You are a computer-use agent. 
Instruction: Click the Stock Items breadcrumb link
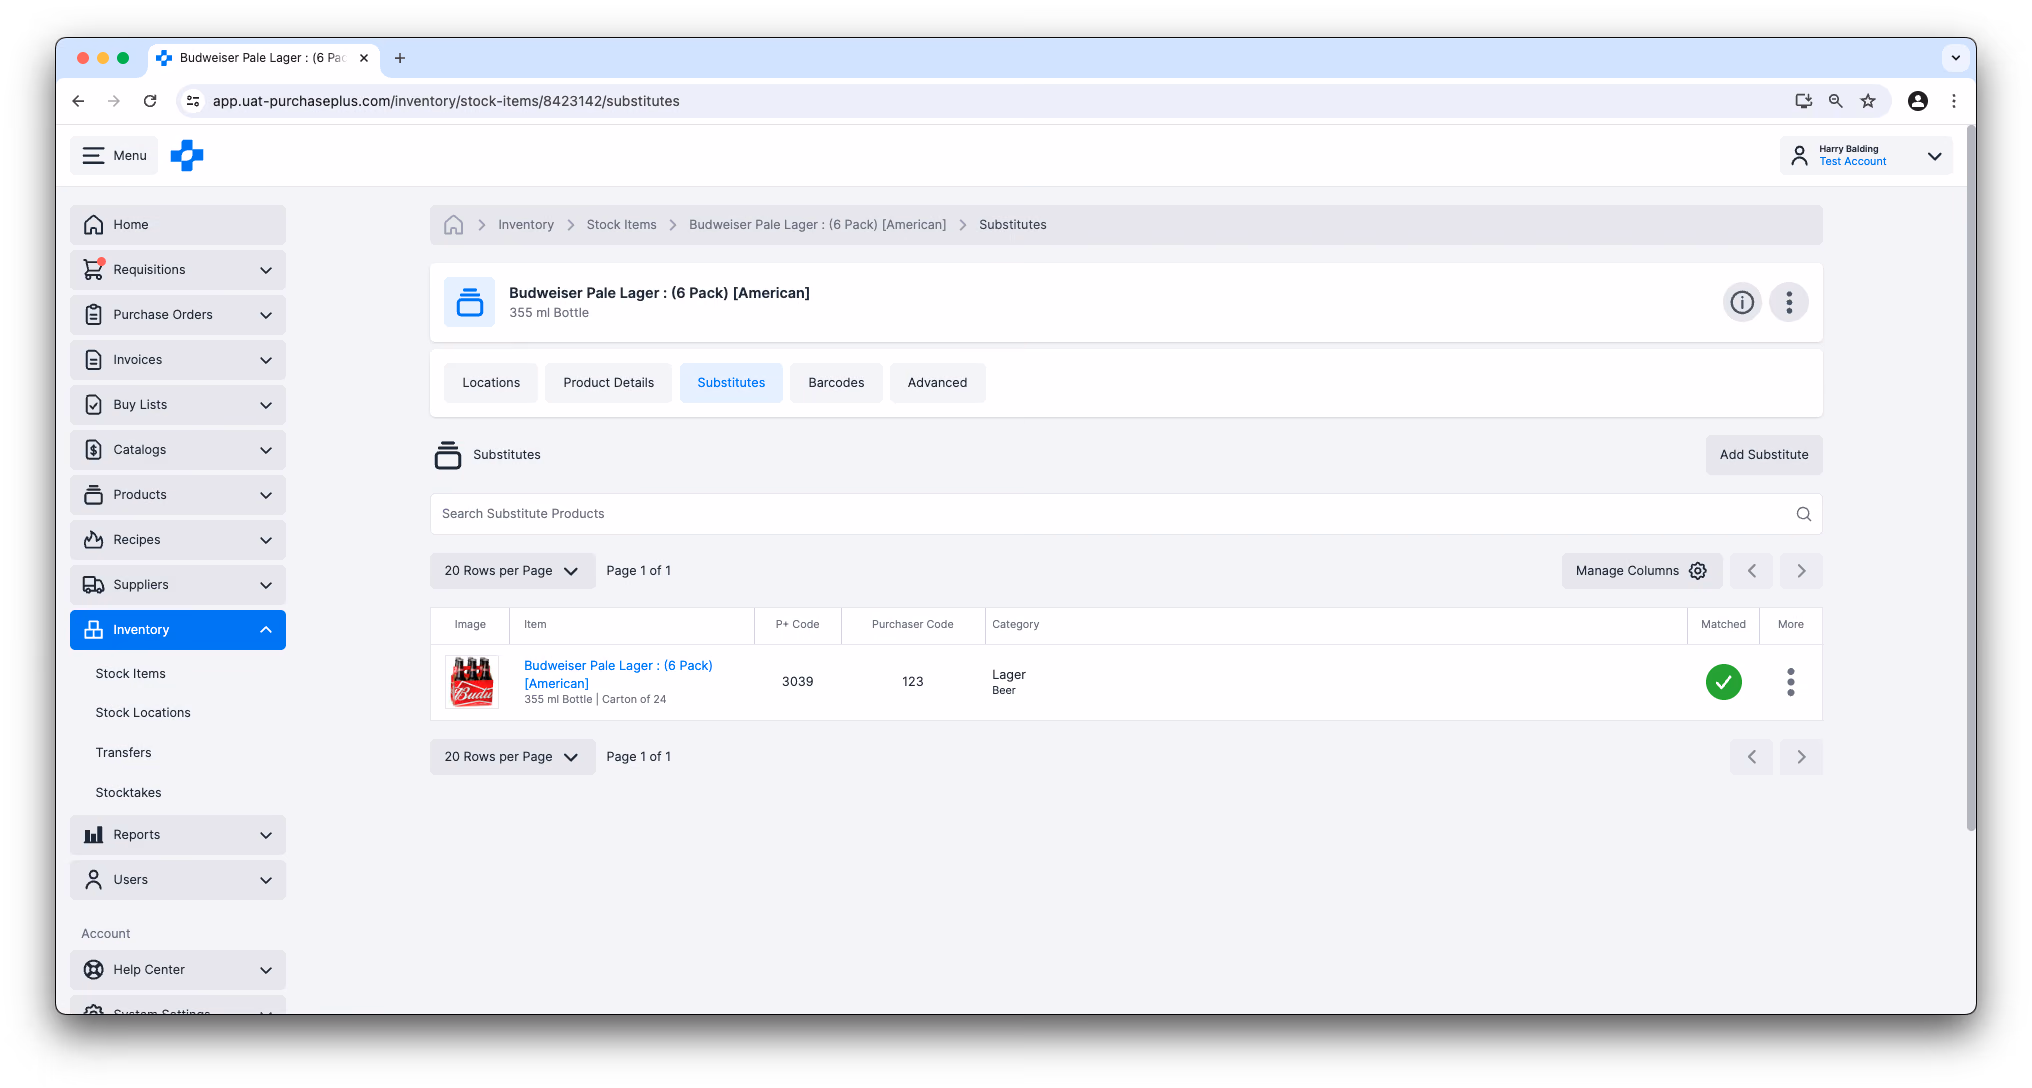pyautogui.click(x=621, y=225)
